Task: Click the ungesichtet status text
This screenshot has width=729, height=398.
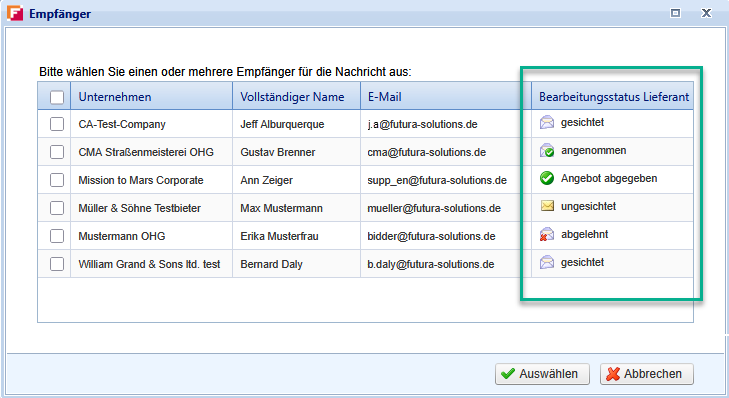Action: pos(589,206)
